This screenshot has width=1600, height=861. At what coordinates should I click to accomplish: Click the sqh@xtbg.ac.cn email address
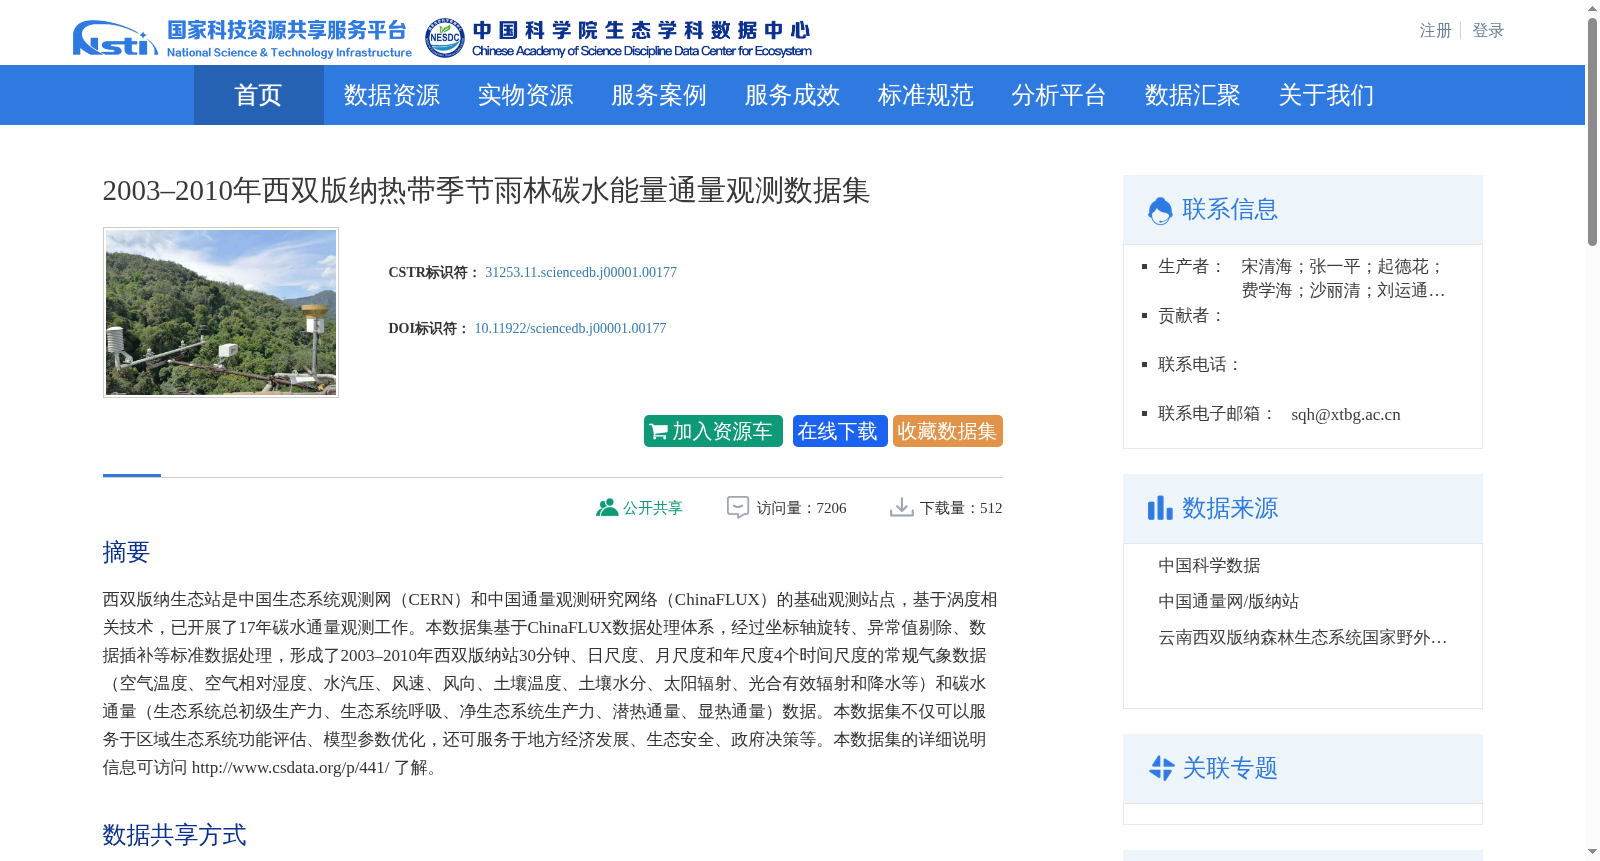(1345, 415)
